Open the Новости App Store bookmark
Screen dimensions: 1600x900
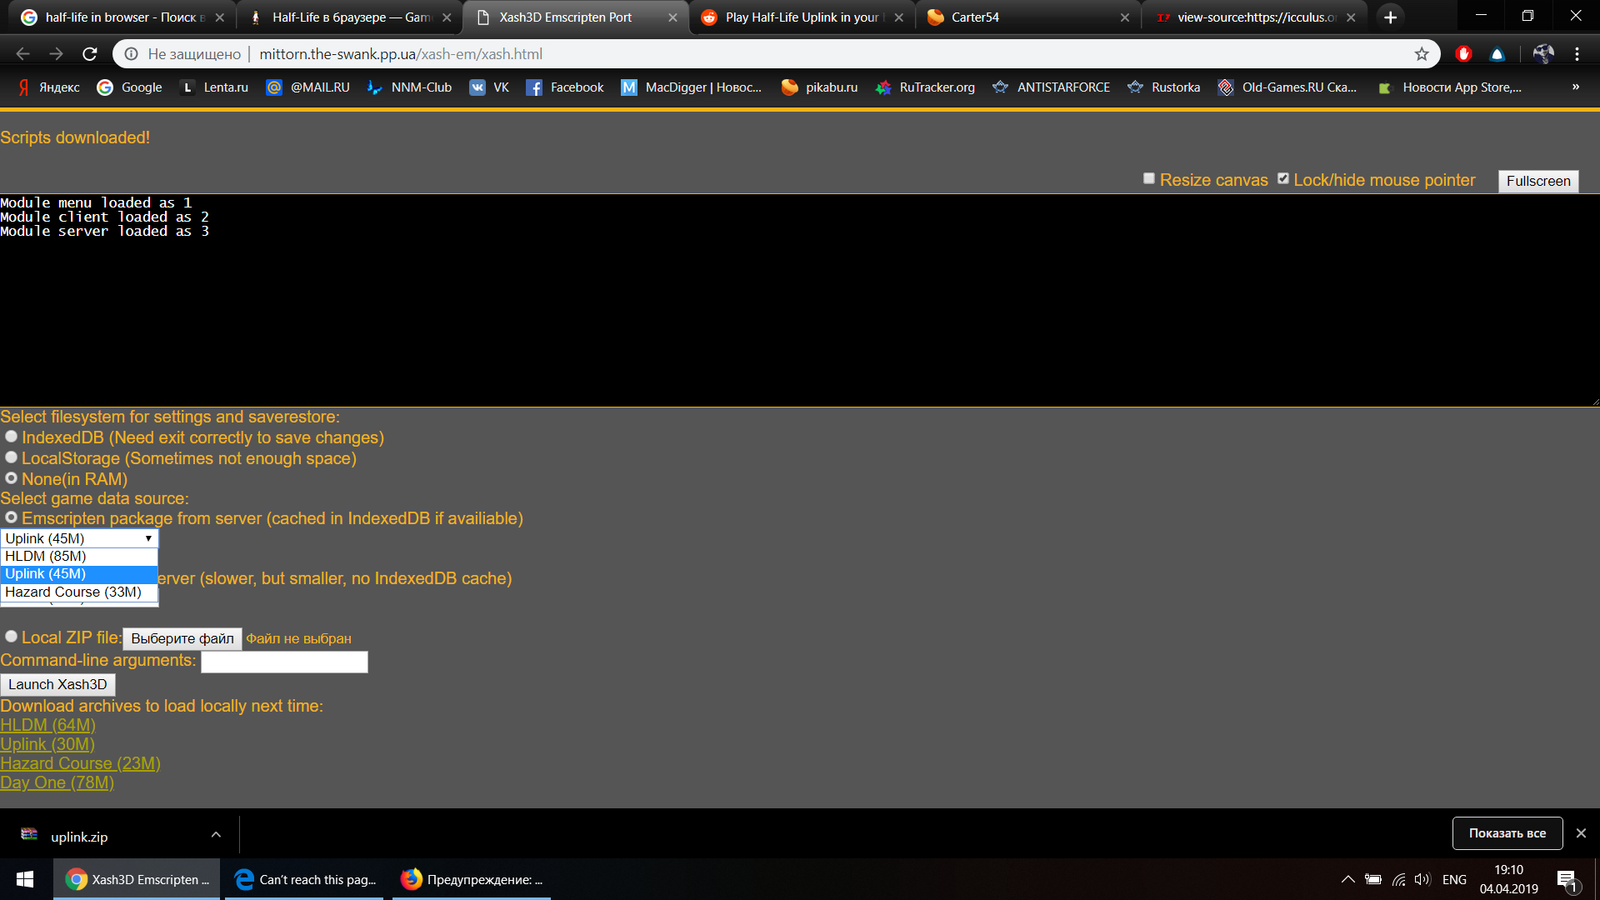[x=1449, y=88]
